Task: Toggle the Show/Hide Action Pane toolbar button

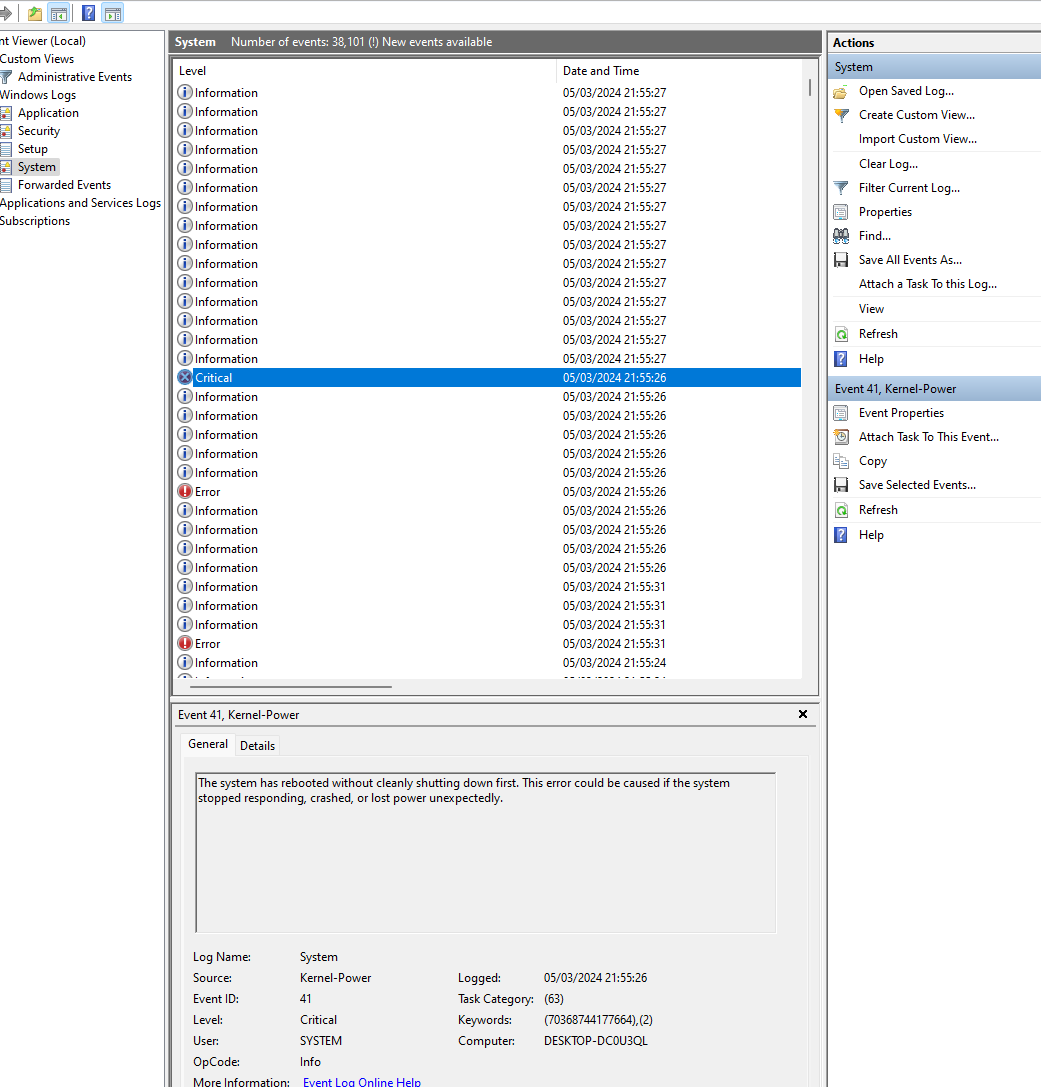Action: click(x=113, y=13)
